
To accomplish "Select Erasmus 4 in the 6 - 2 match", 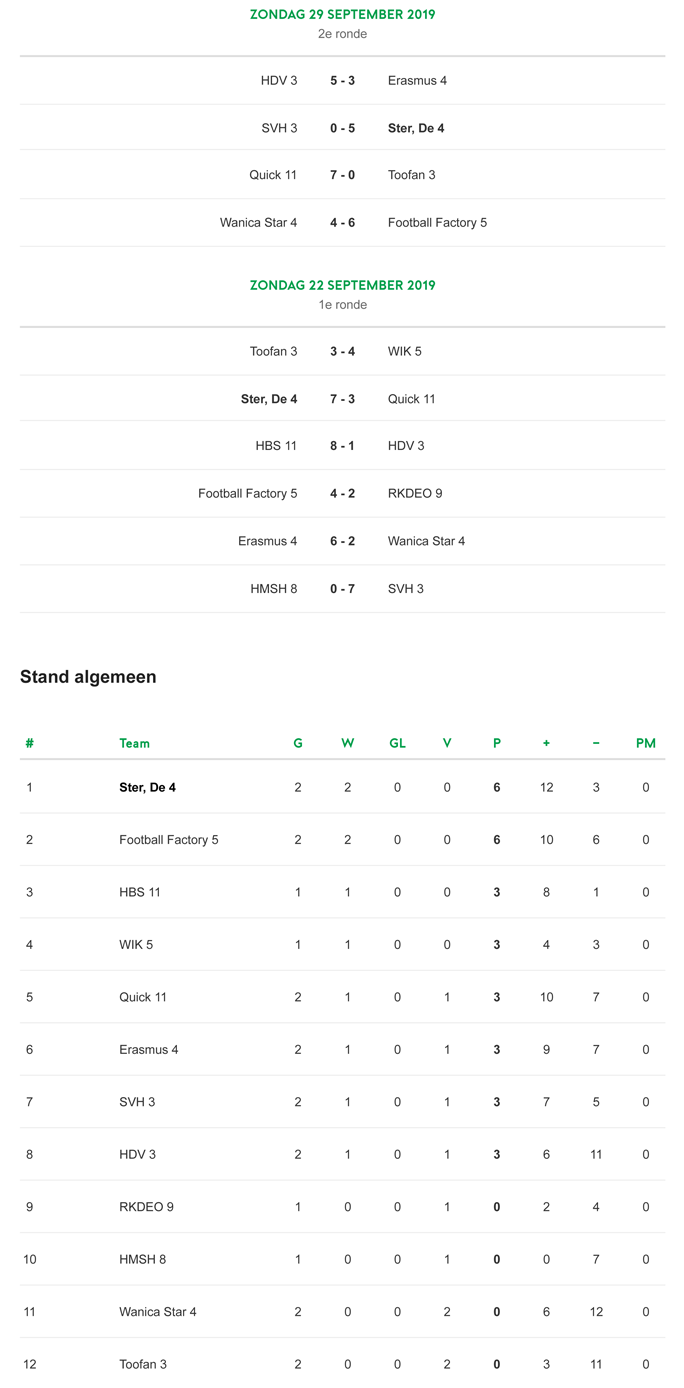I will (268, 541).
